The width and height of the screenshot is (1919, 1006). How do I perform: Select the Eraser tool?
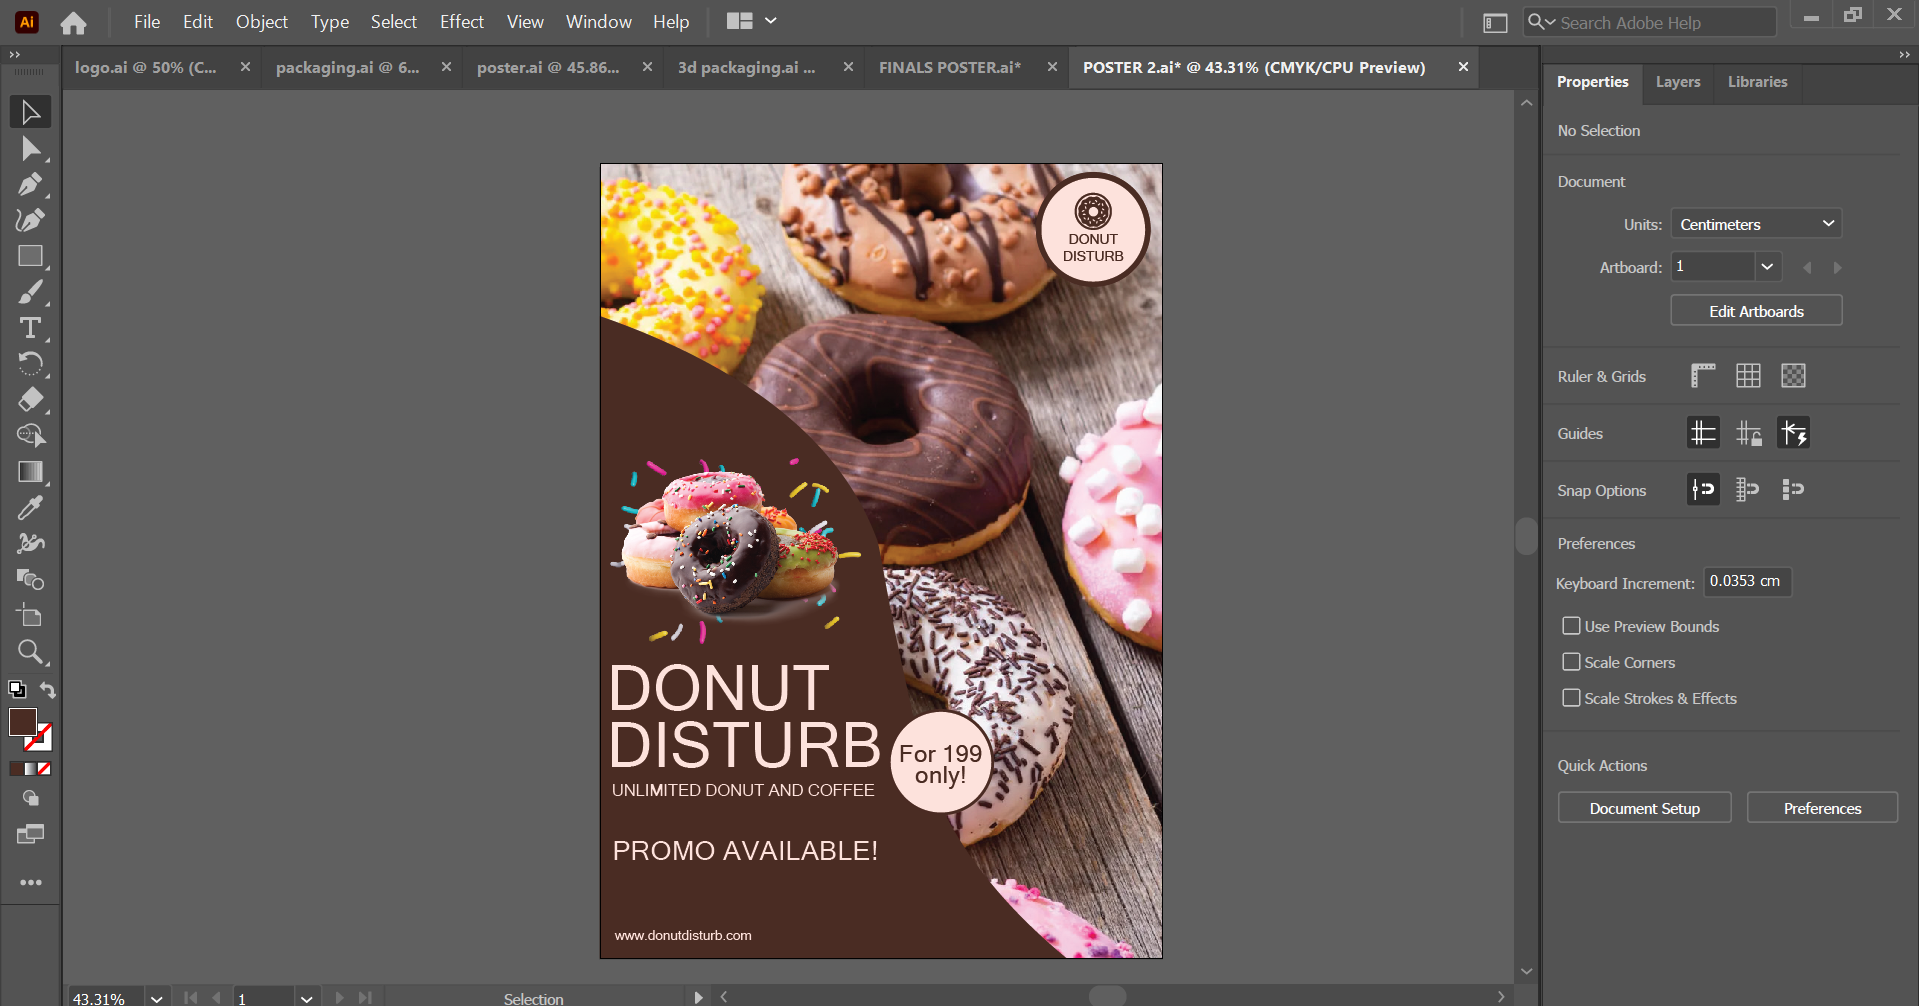(30, 400)
